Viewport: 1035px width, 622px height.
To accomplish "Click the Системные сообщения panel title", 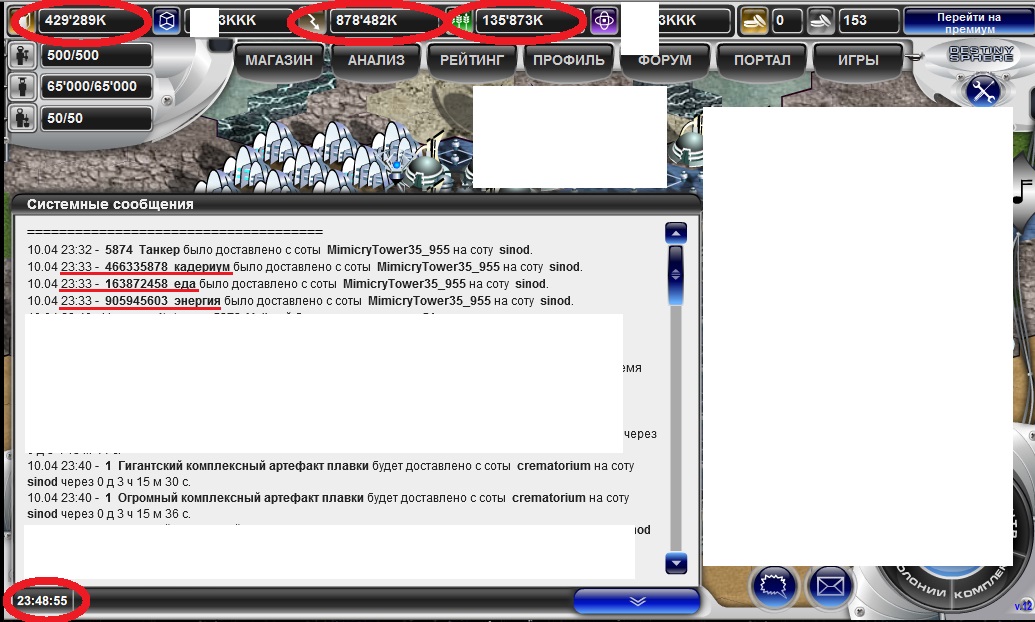I will [110, 205].
